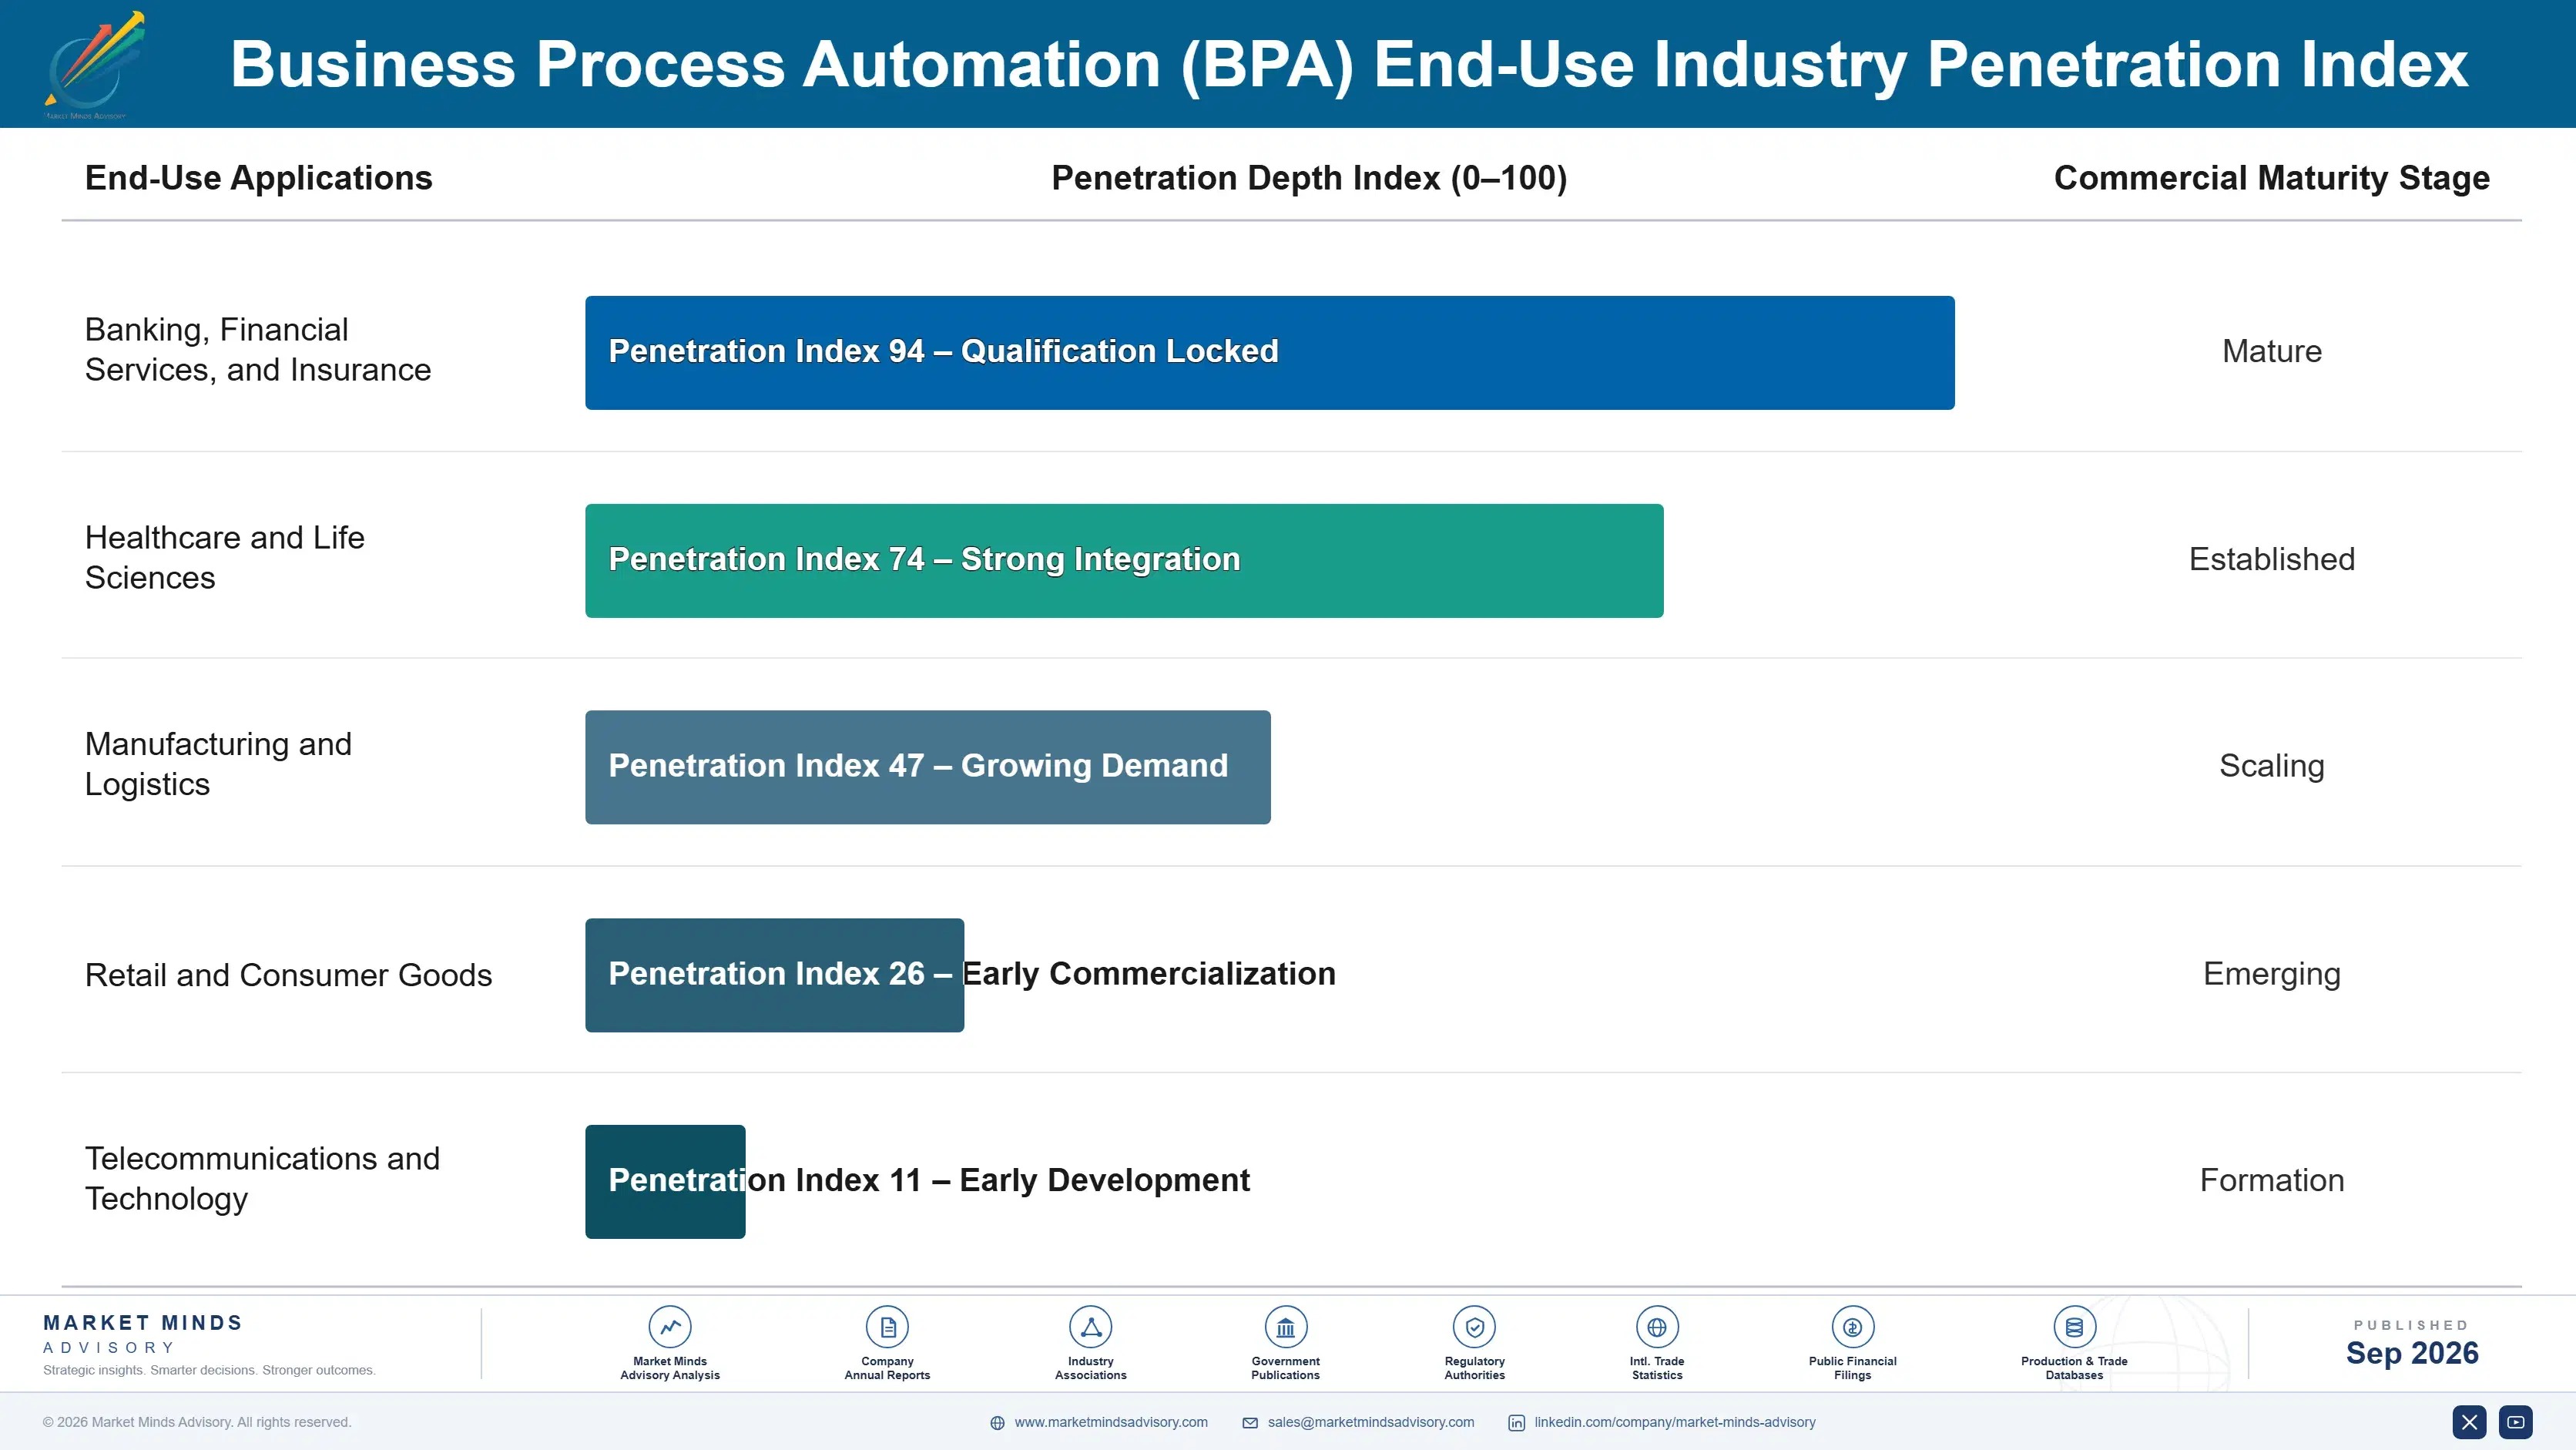Click the envelope icon beside sales email
The image size is (2576, 1450).
click(1250, 1422)
